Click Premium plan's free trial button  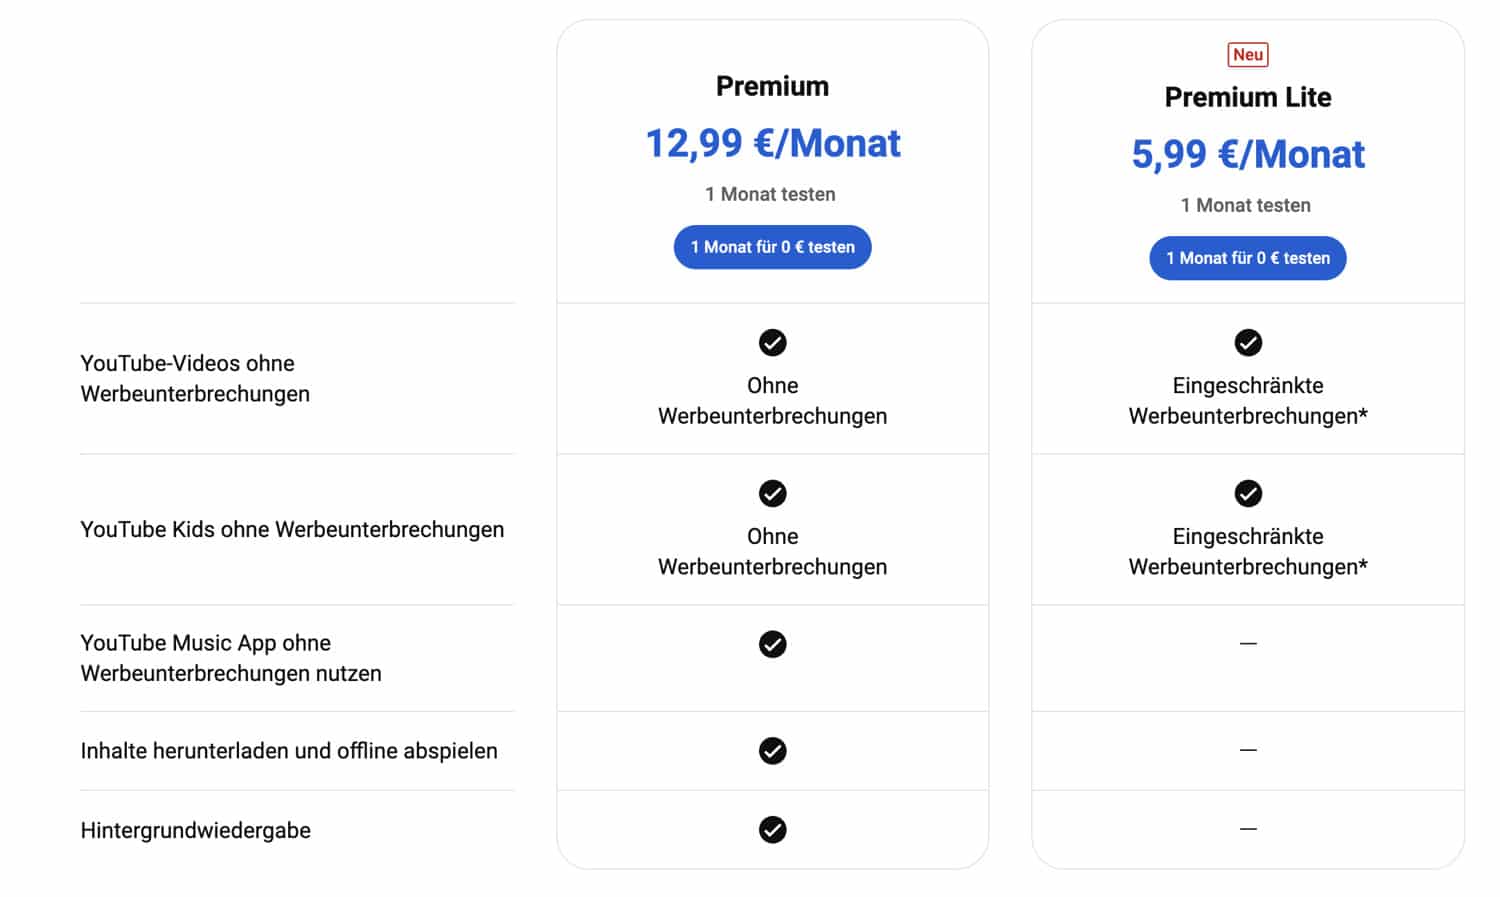pos(772,247)
